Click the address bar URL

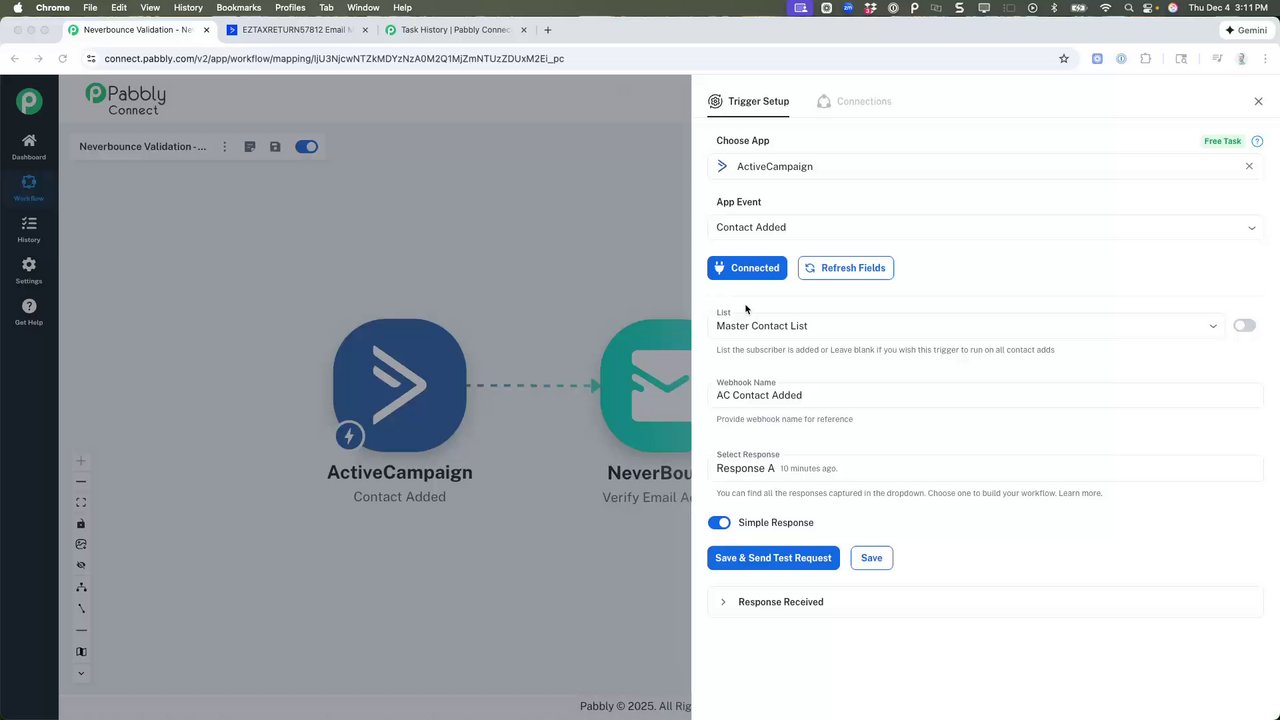(334, 59)
